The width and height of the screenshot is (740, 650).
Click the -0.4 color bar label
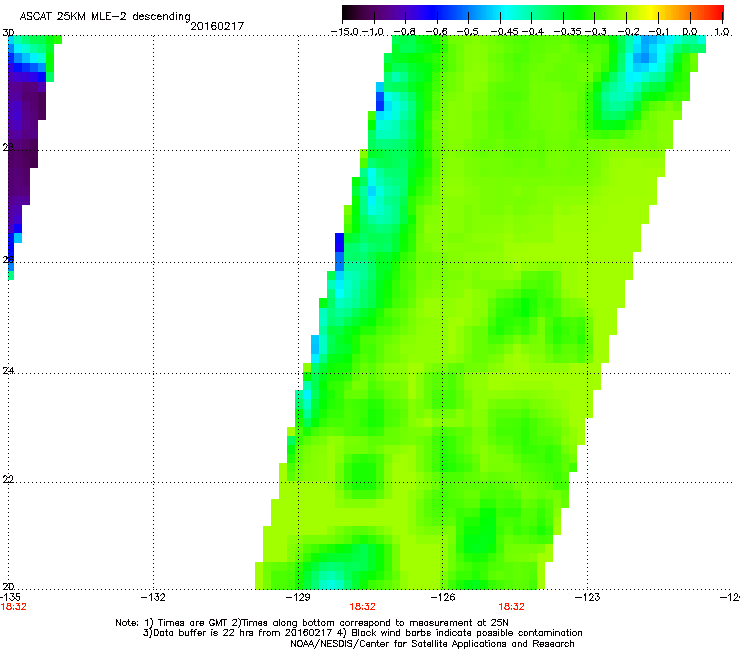point(532,32)
